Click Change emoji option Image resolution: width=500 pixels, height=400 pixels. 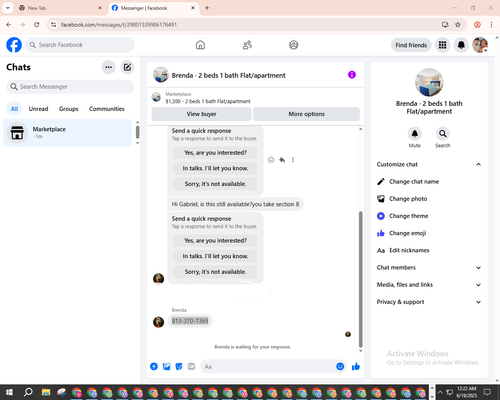(x=401, y=233)
